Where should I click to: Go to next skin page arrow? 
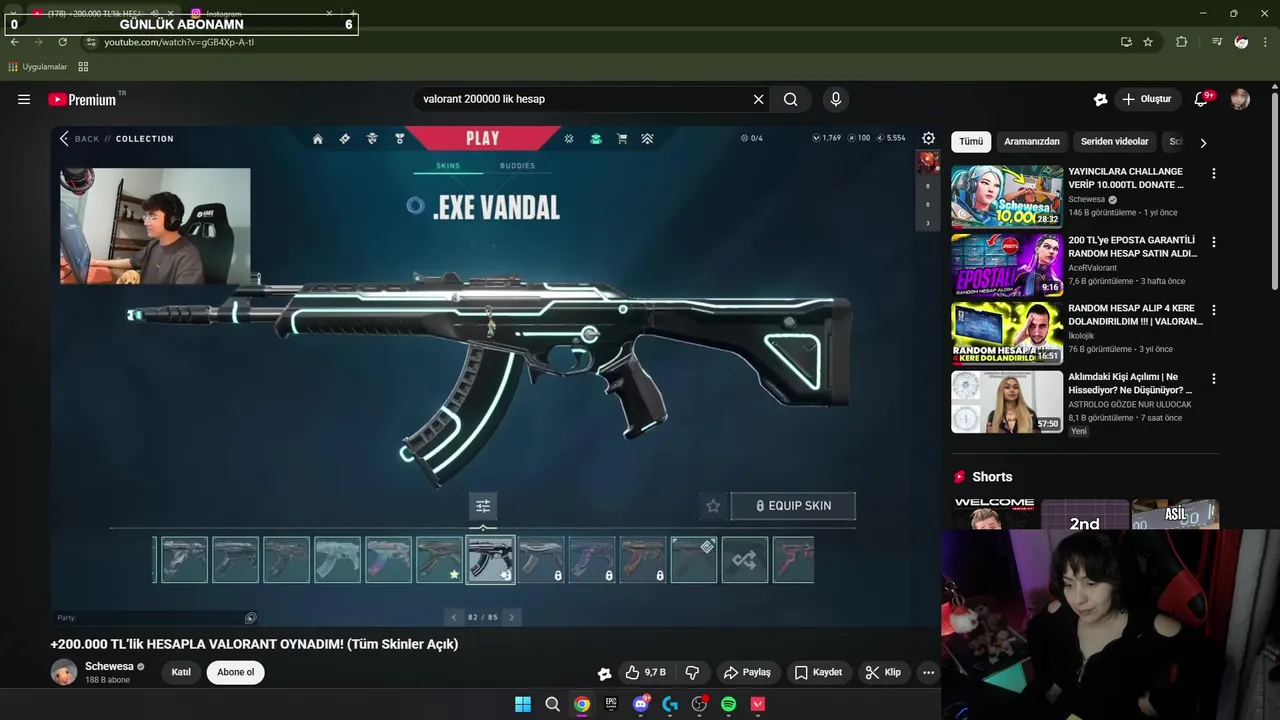pos(511,617)
